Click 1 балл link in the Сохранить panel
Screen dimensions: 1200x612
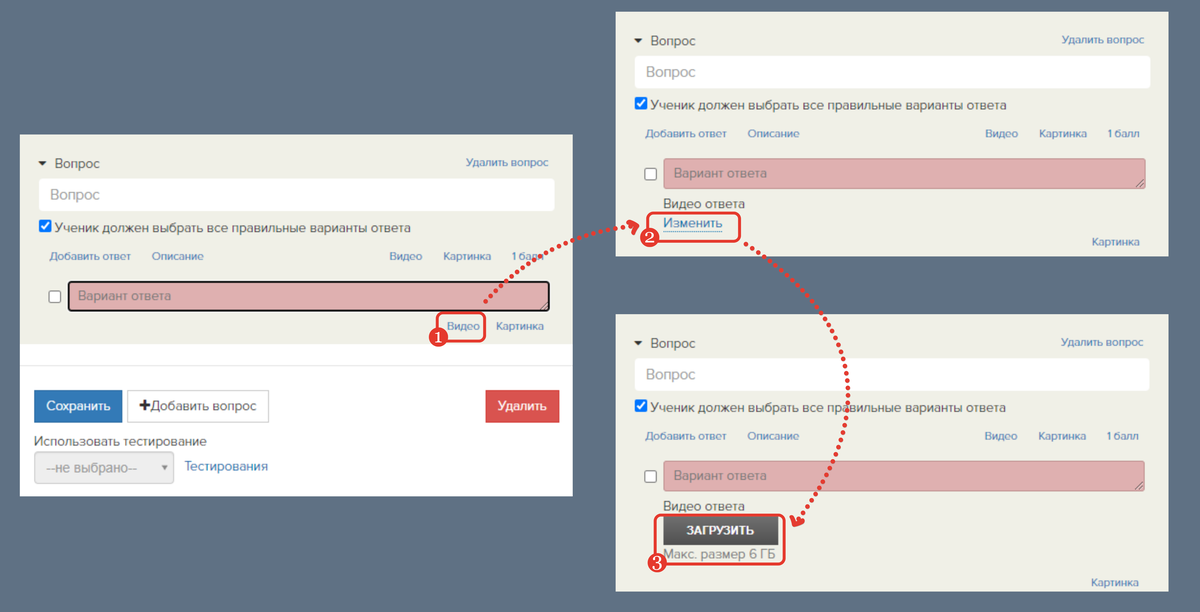pos(528,256)
